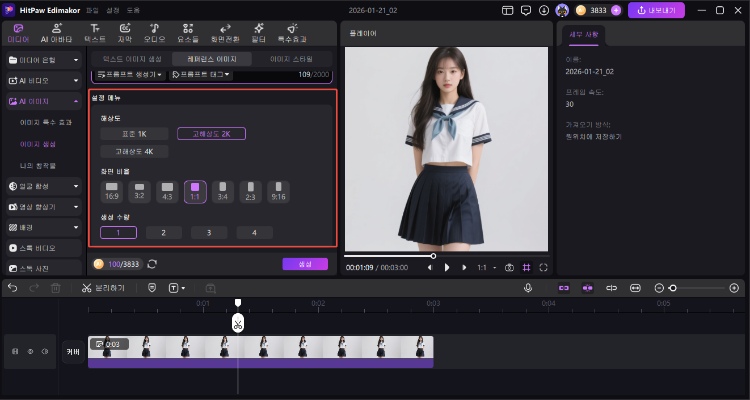Click the layout switch icon in title bar

click(507, 10)
